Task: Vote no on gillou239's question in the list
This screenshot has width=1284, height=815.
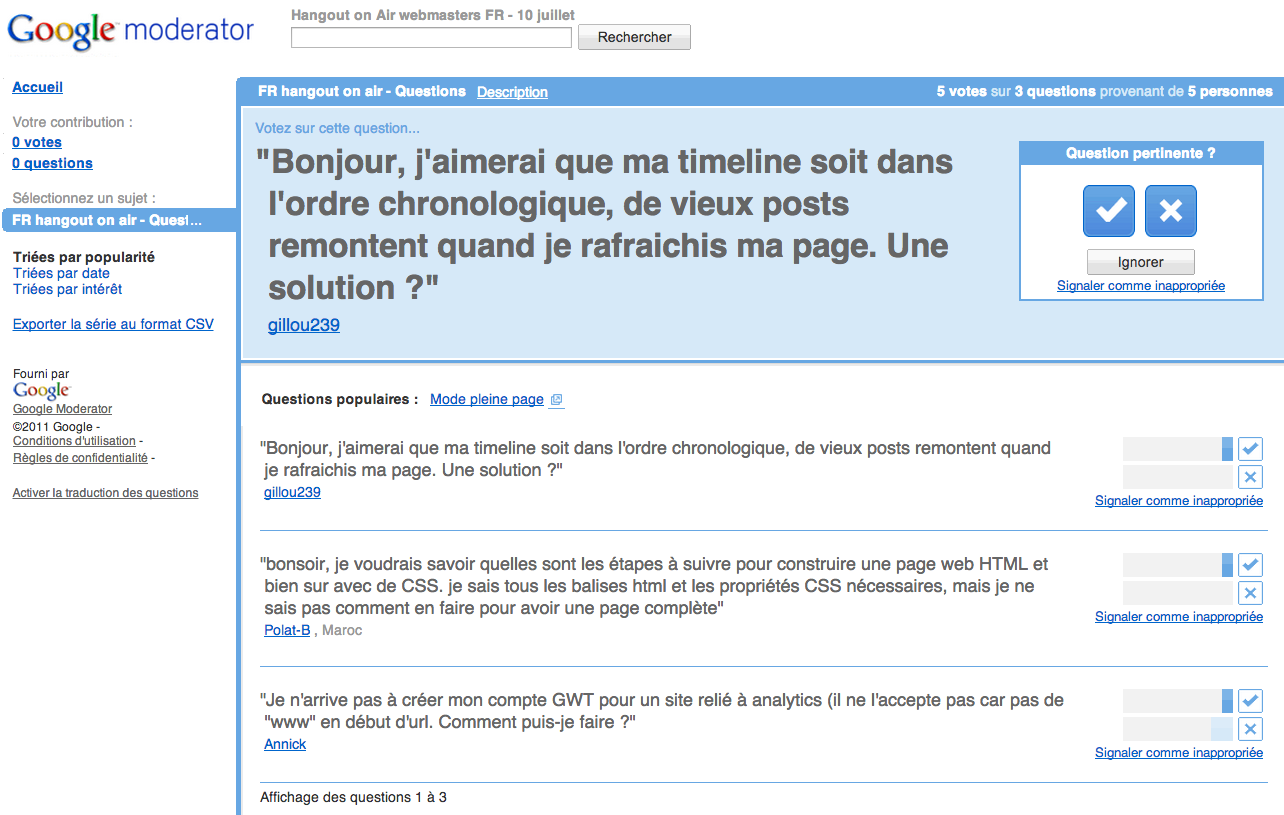Action: coord(1250,477)
